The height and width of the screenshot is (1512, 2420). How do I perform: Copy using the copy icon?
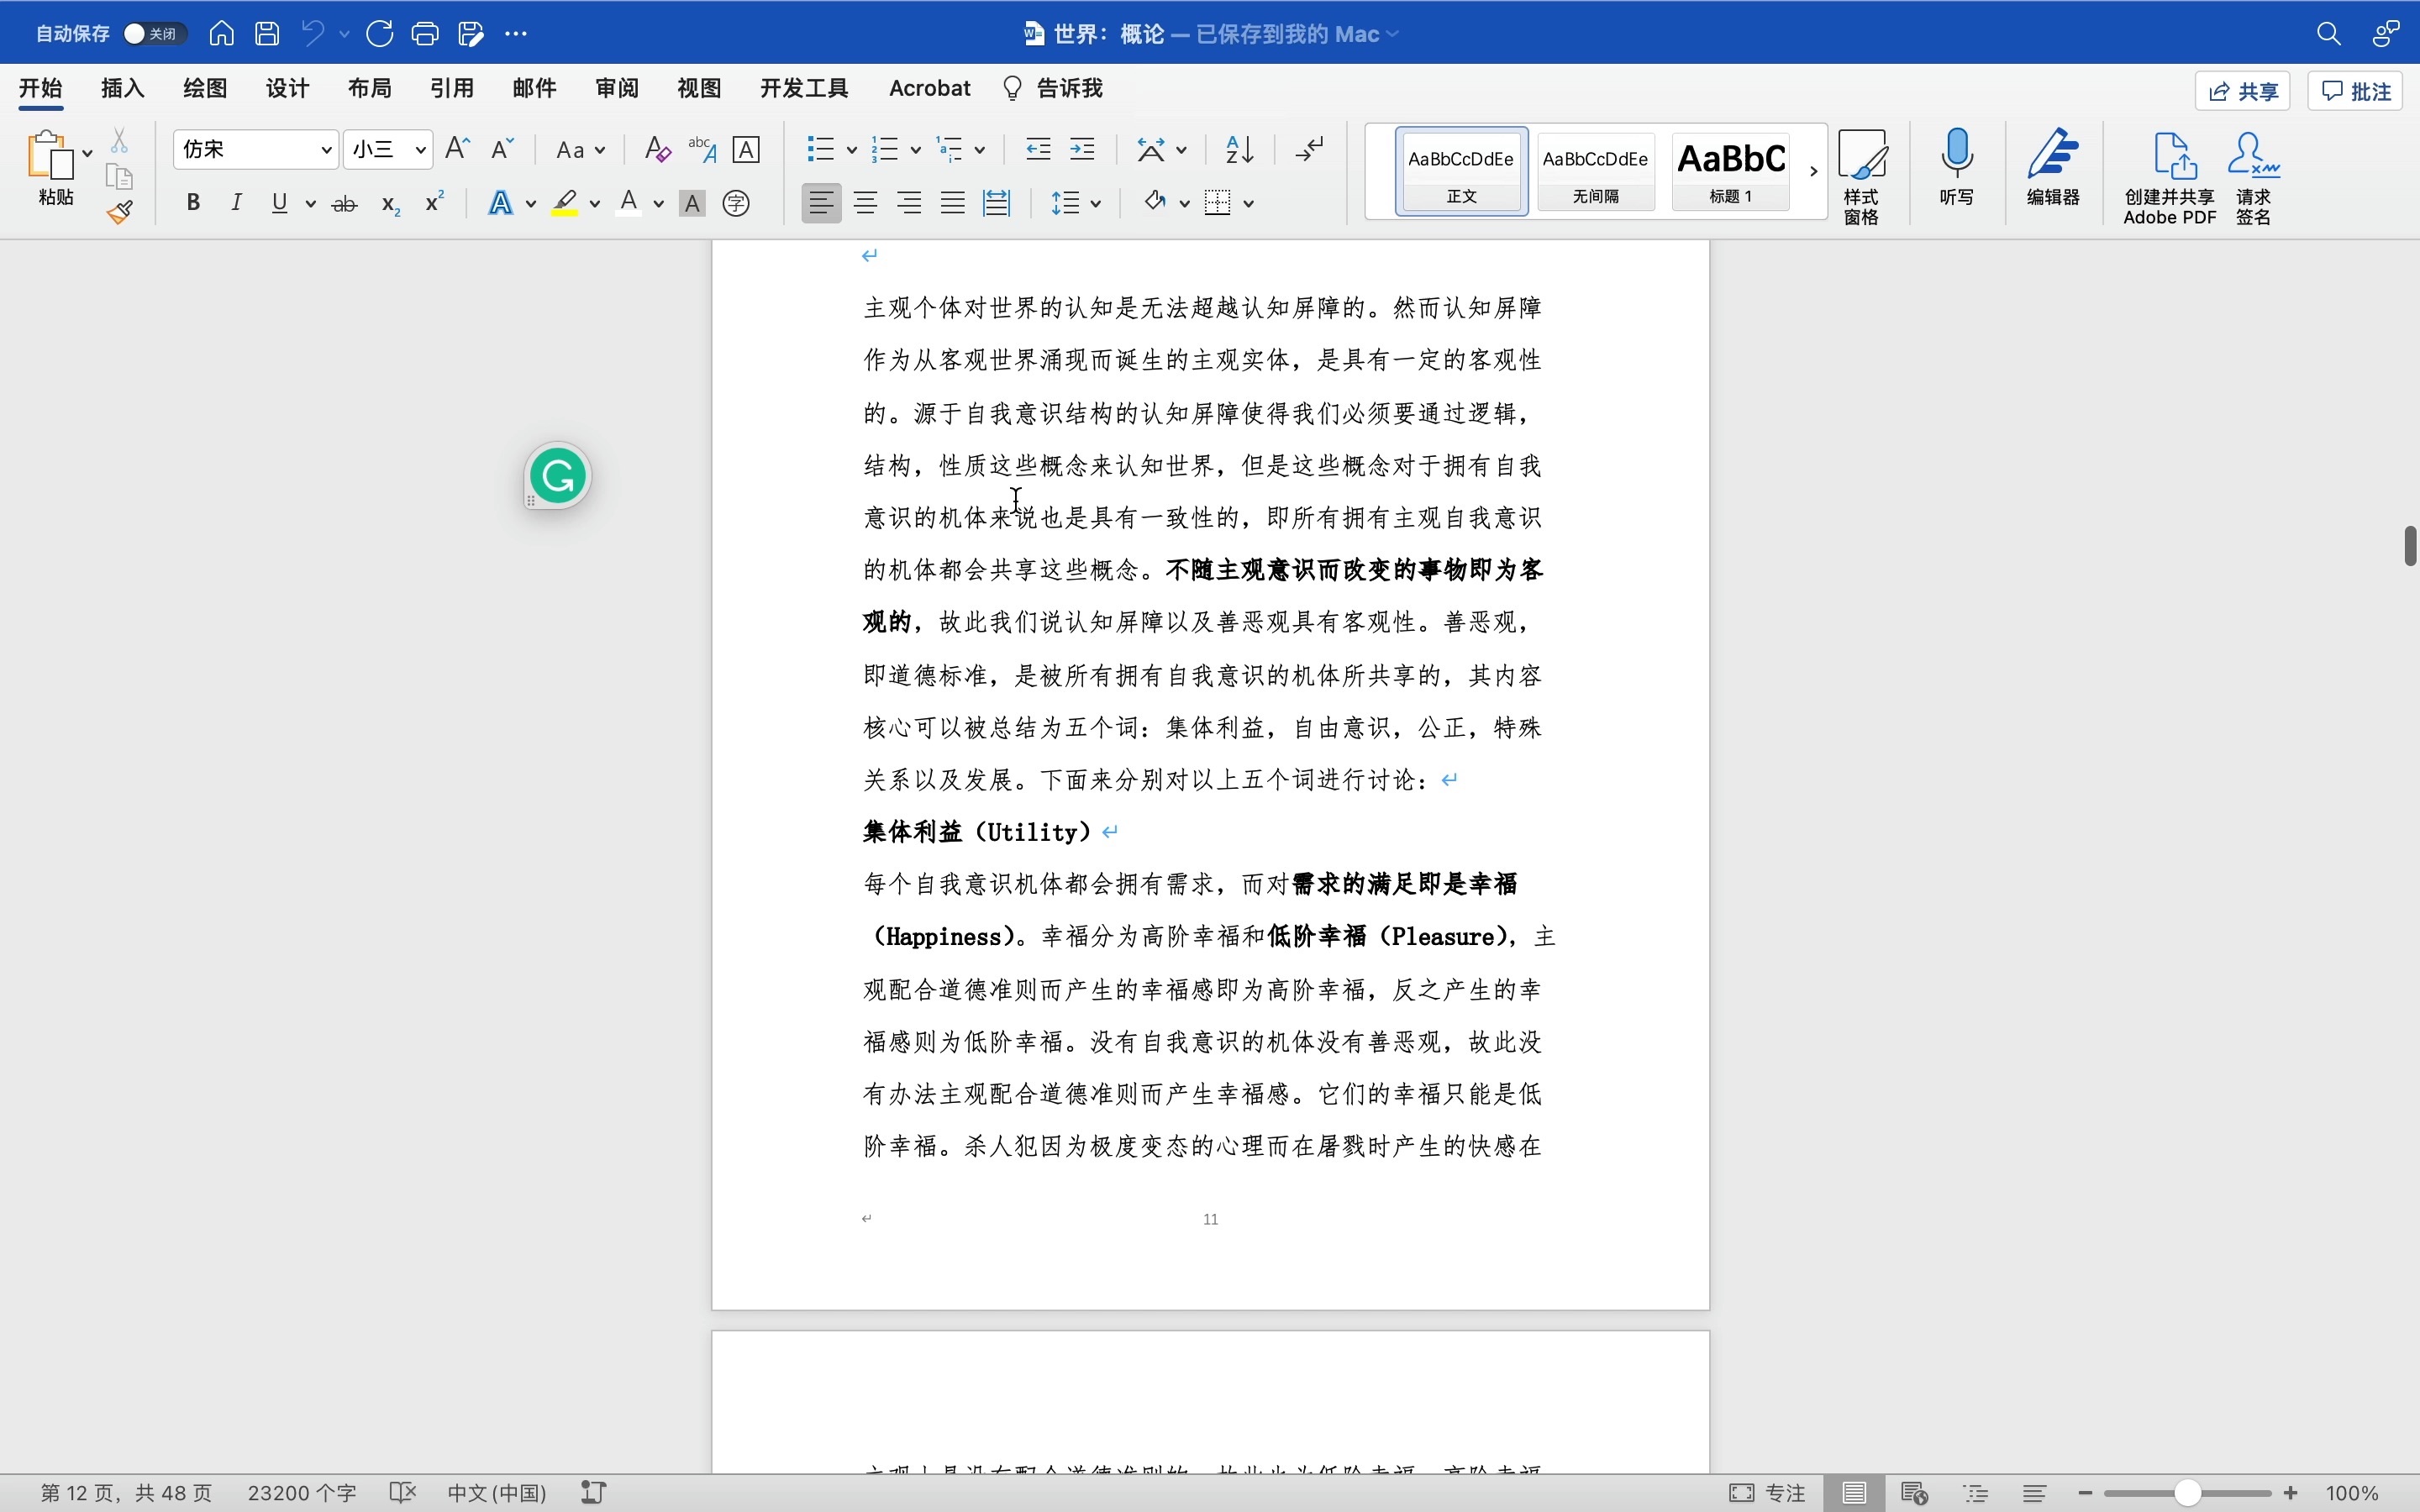click(120, 177)
